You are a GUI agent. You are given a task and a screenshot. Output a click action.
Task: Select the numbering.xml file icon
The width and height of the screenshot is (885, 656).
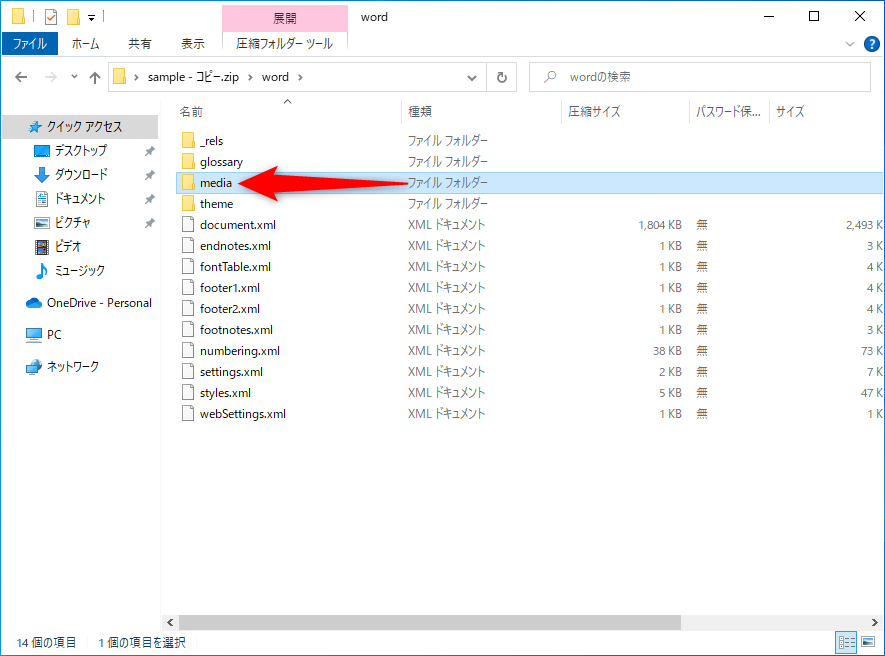188,351
